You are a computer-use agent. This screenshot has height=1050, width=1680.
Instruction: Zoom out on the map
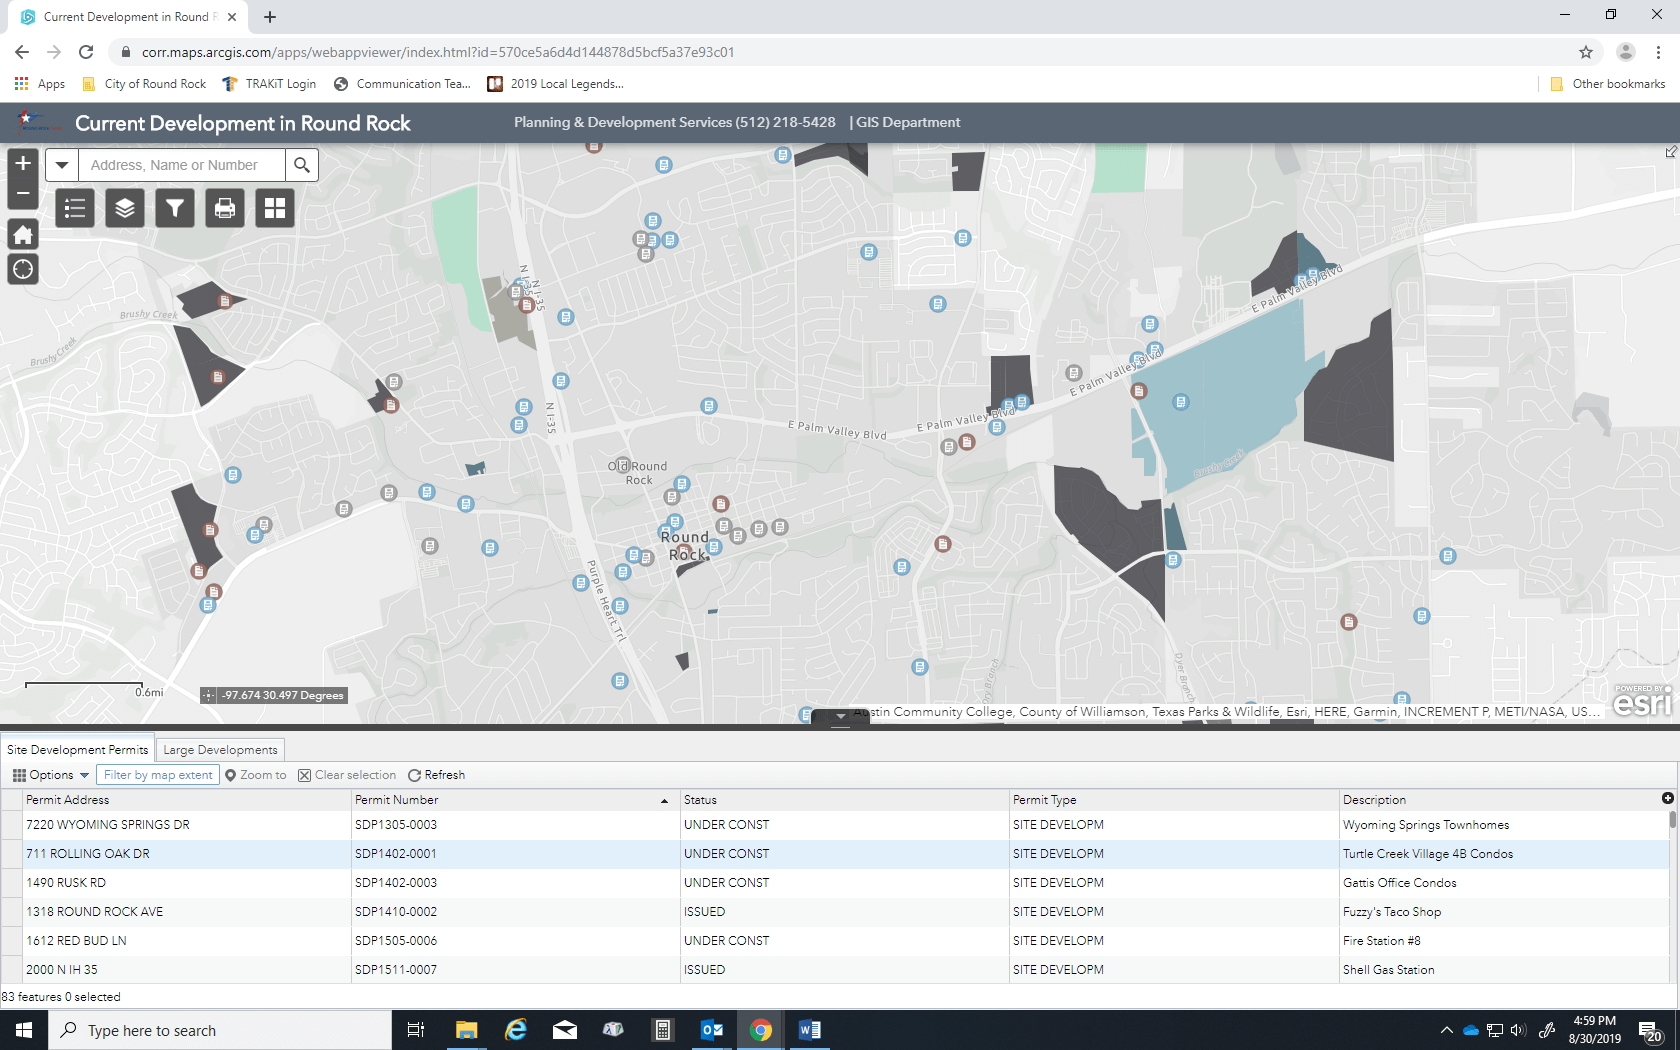tap(23, 194)
